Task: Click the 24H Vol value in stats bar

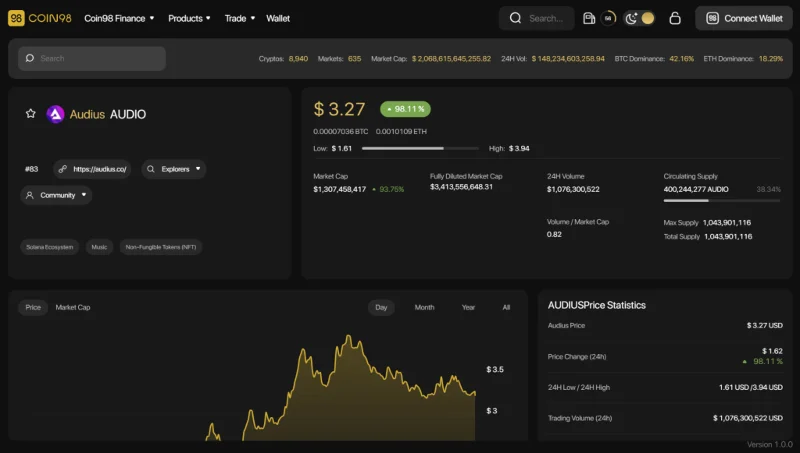Action: pos(568,59)
